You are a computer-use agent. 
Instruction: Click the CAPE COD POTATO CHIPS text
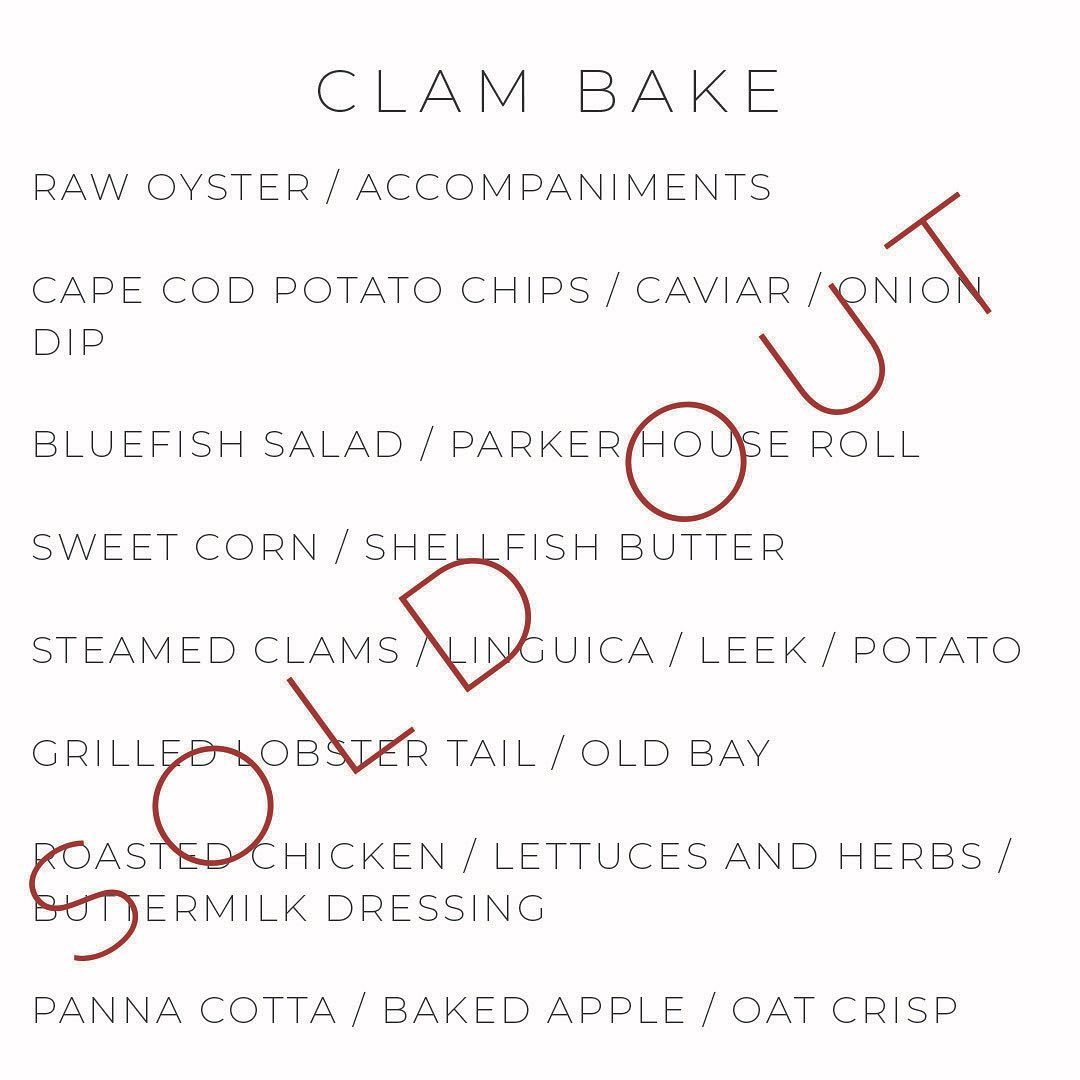(311, 291)
